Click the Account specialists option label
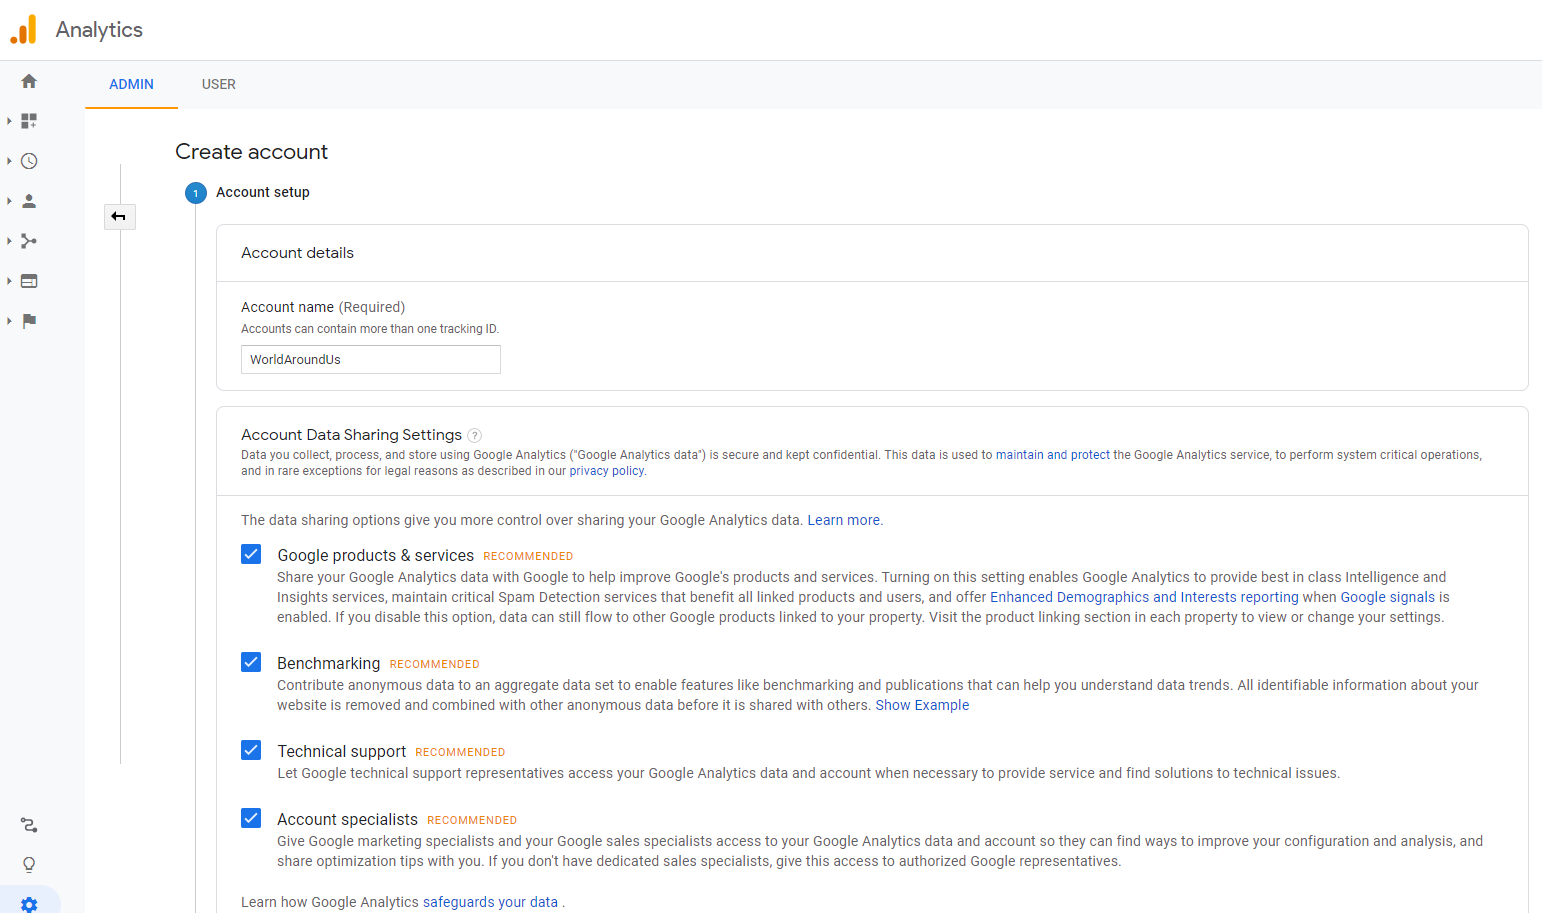 348,820
